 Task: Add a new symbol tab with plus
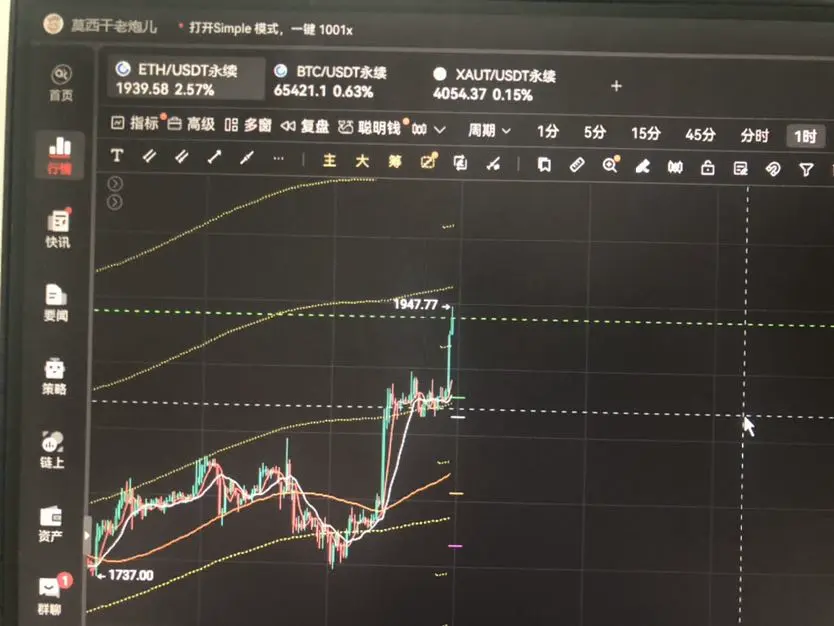pyautogui.click(x=616, y=86)
